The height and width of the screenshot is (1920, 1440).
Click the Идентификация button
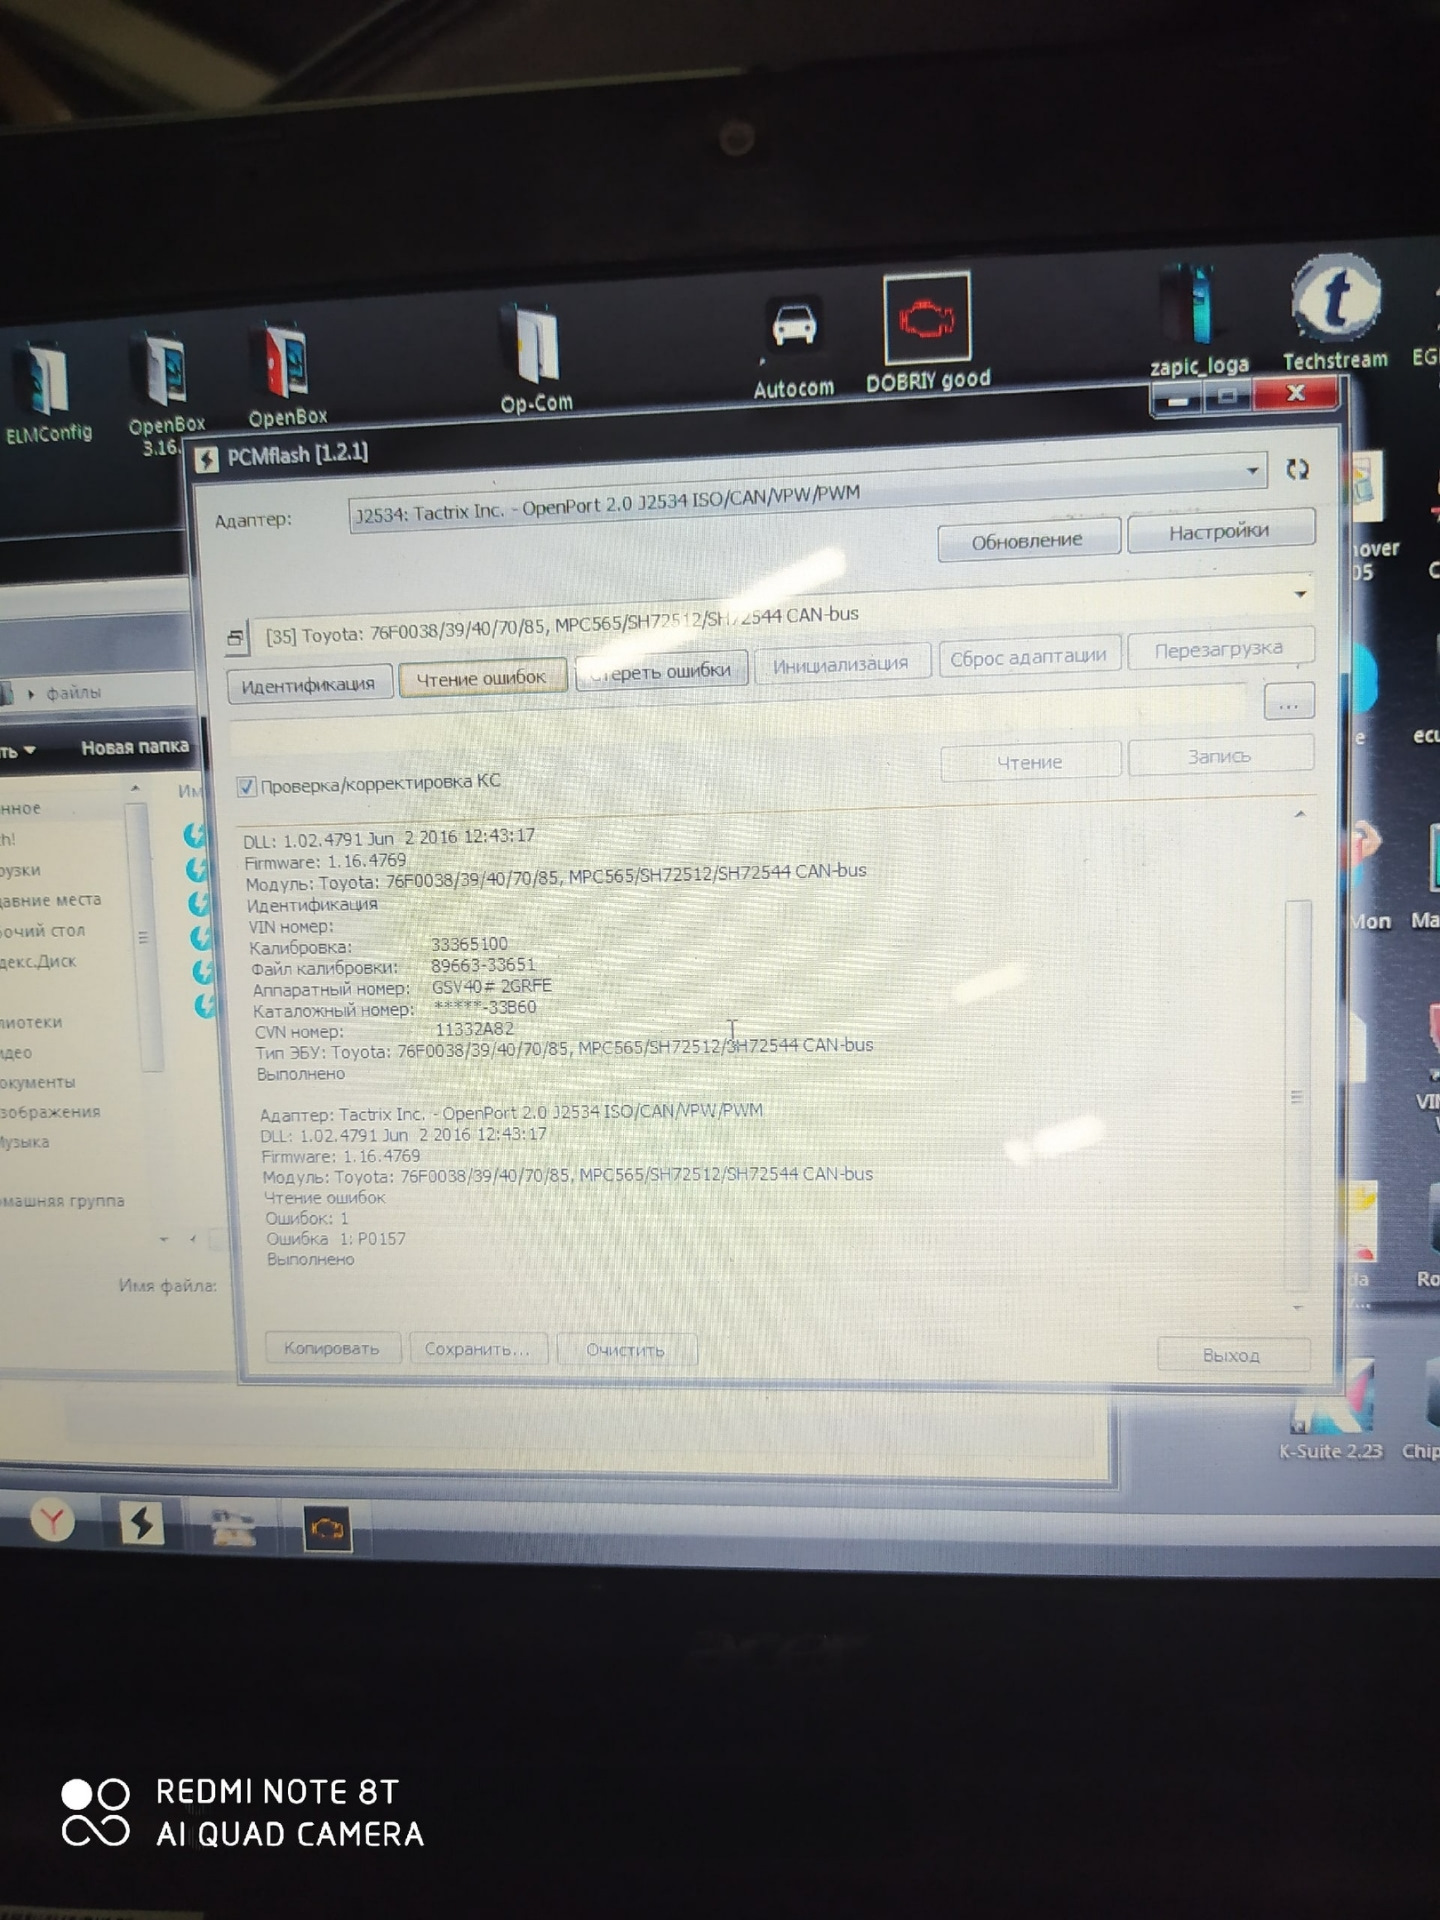[x=308, y=685]
